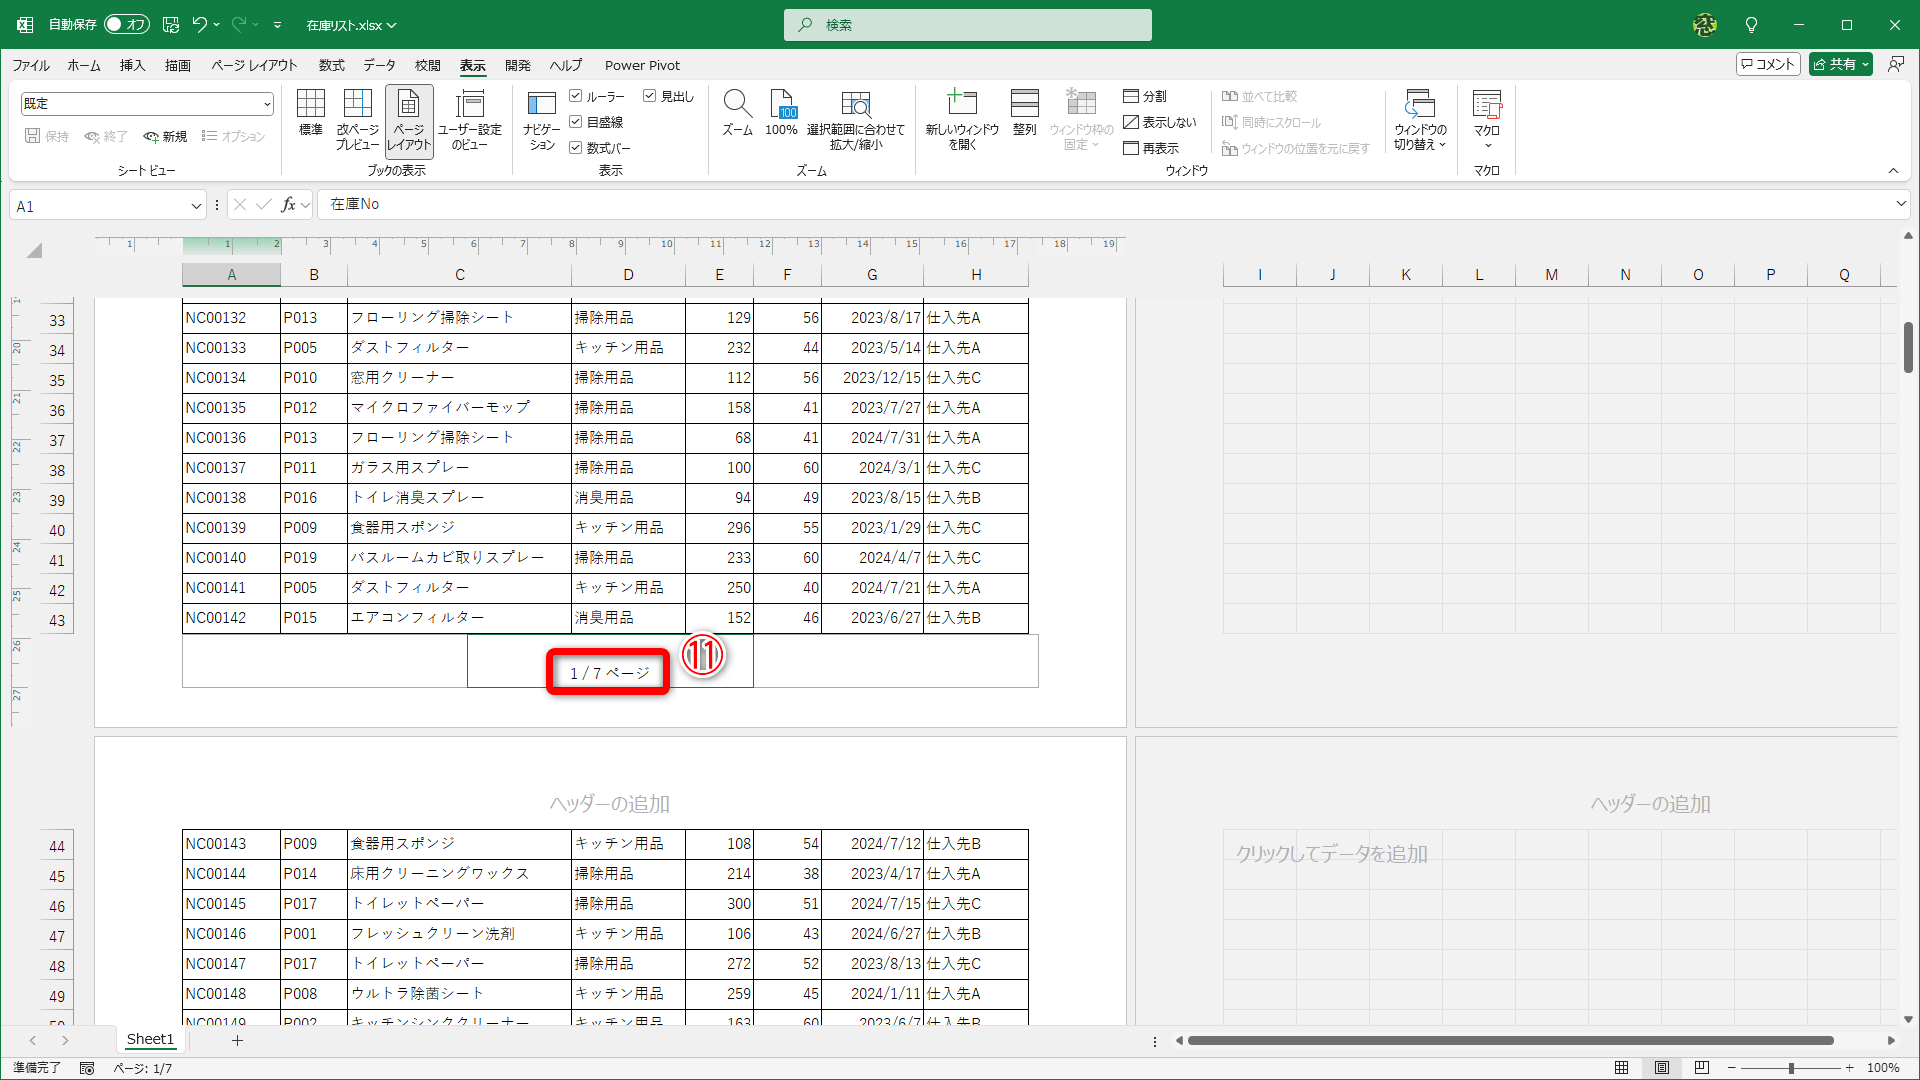Image resolution: width=1920 pixels, height=1080 pixels.
Task: Add a new sheet with the plus button
Action: pos(237,1040)
